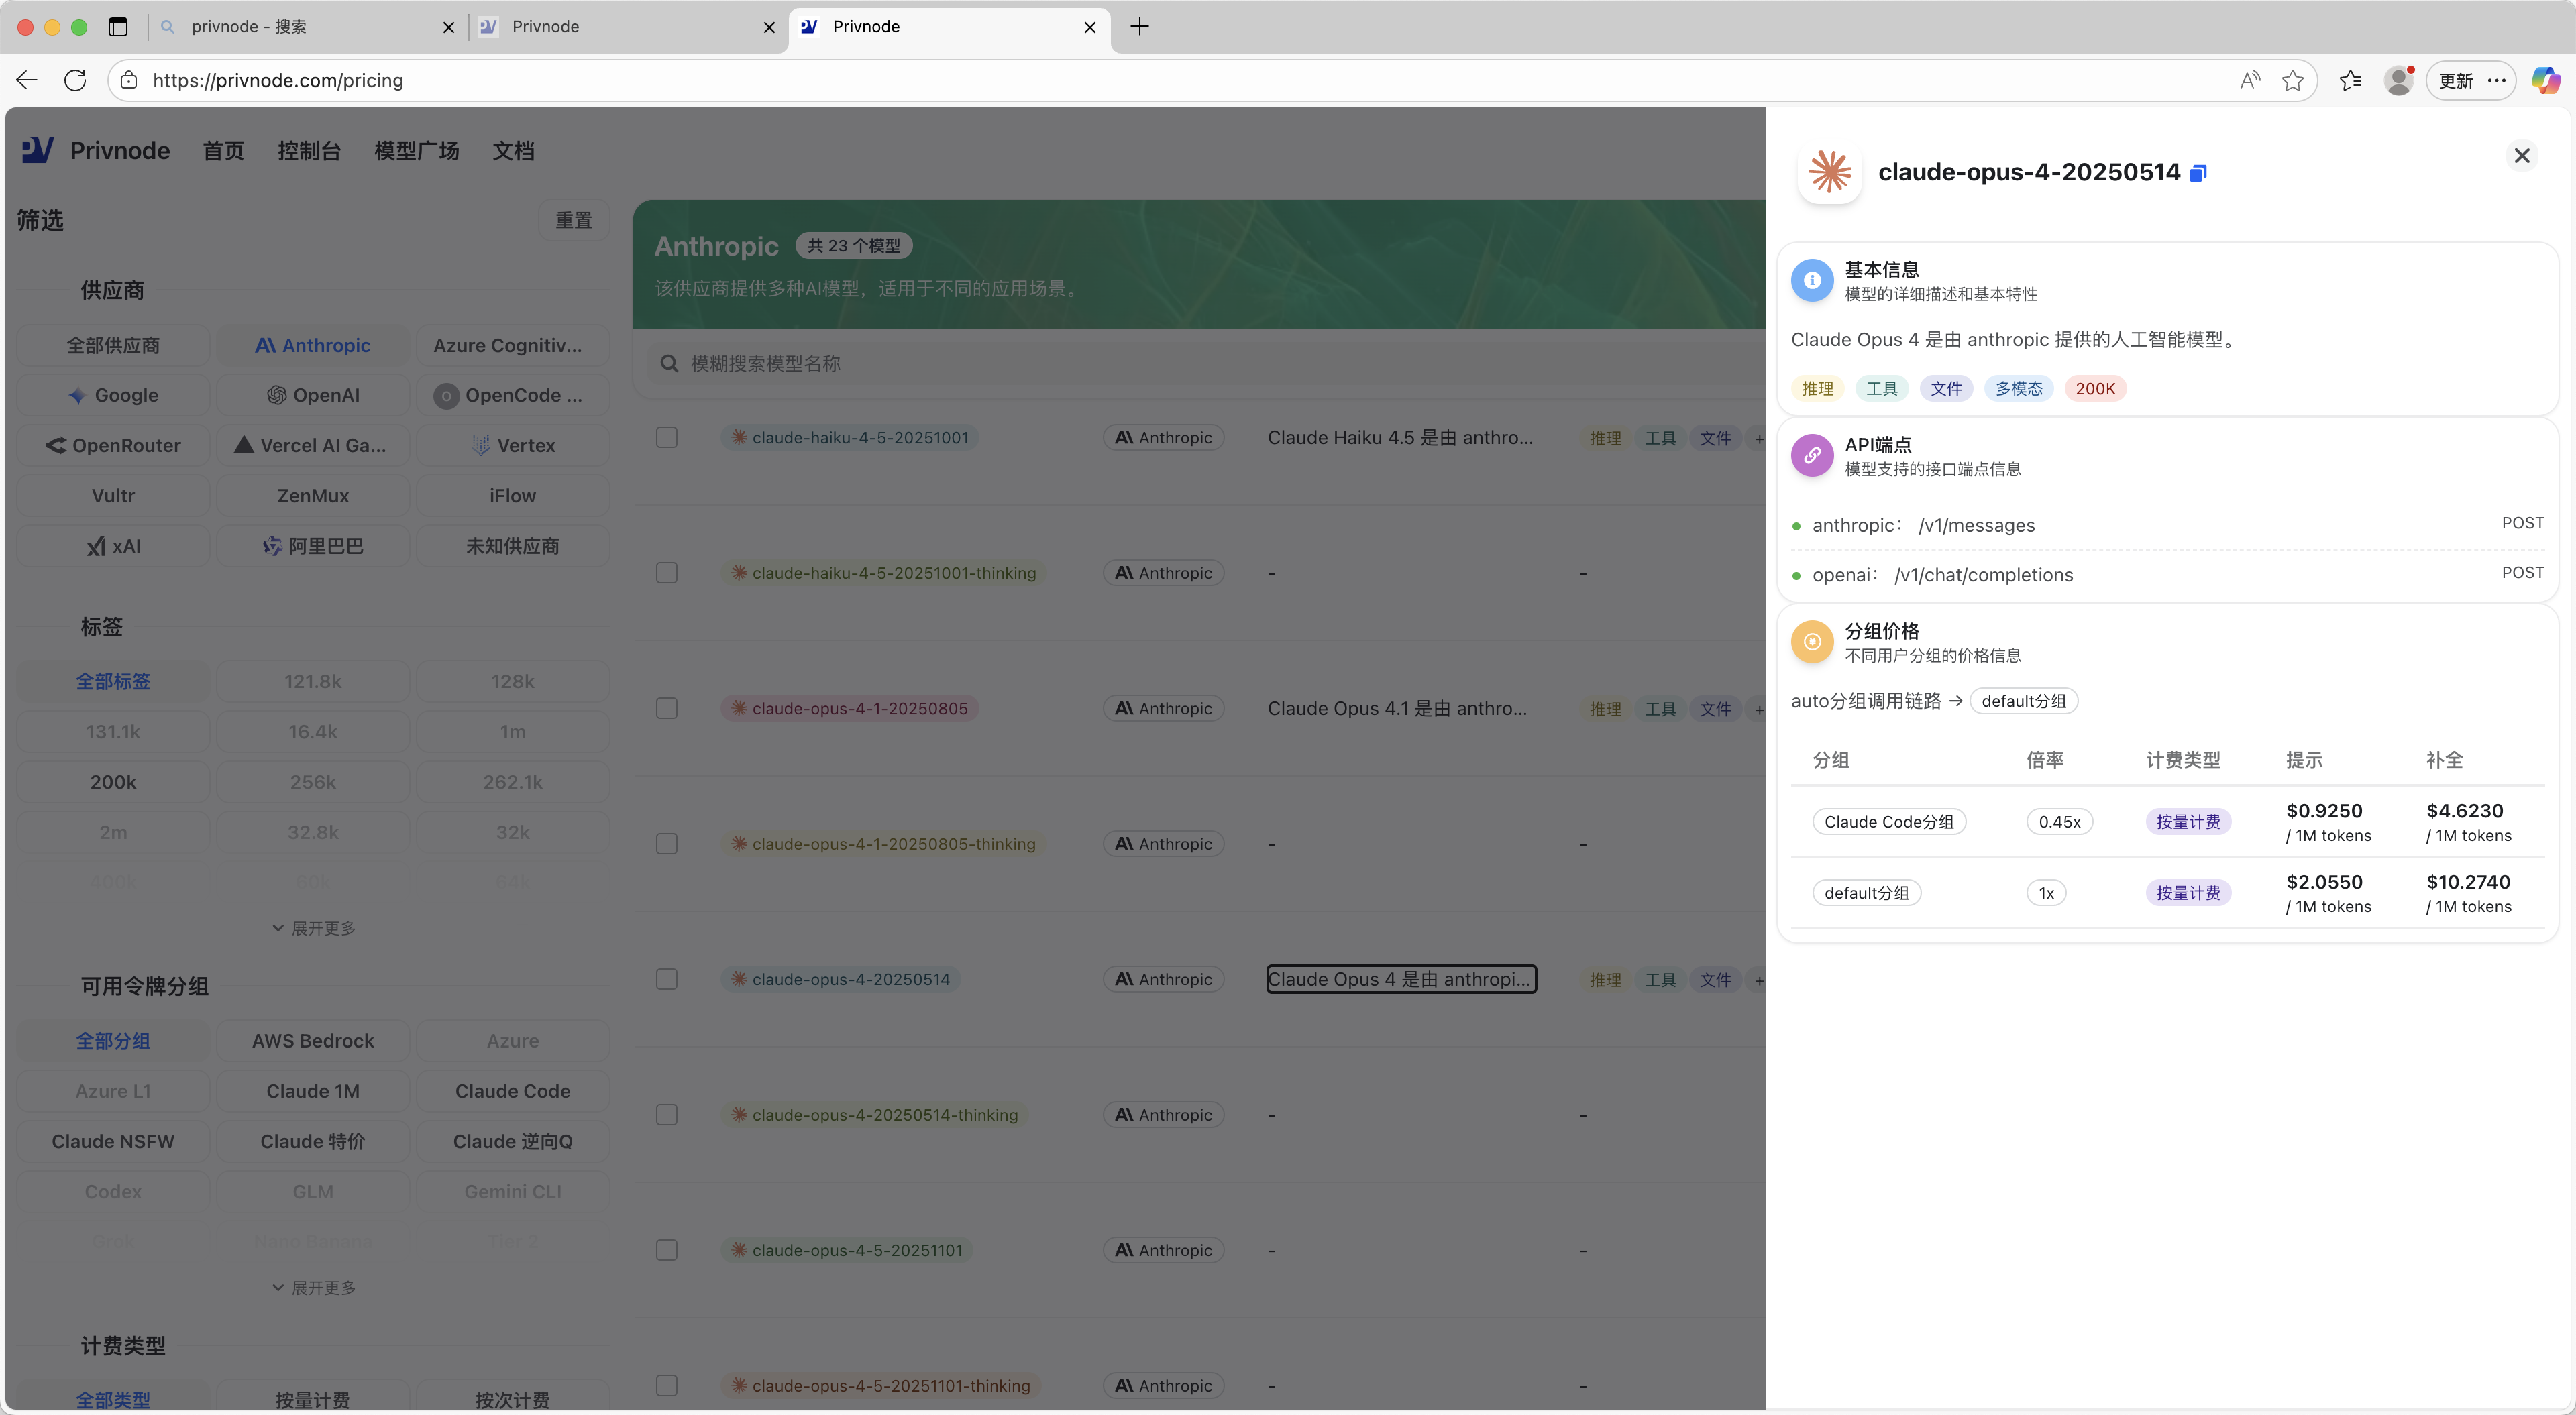2576x1415 pixels.
Task: Open the 模型广场 navigation item
Action: [x=416, y=151]
